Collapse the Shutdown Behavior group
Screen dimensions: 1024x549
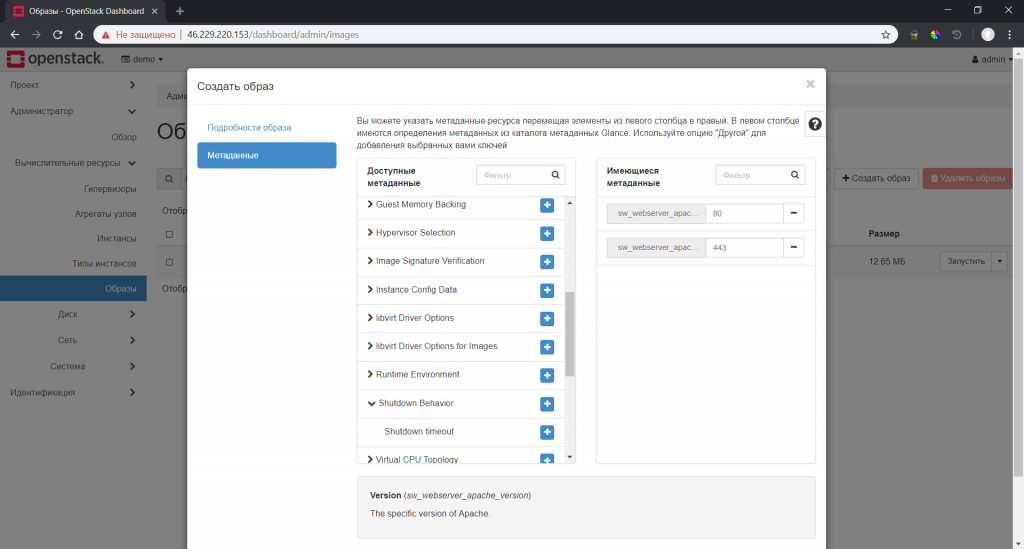(x=372, y=403)
